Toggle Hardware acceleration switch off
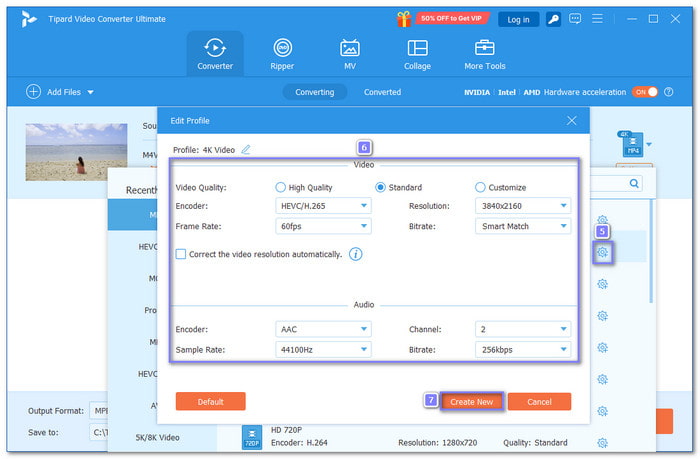The image size is (700, 459). [x=645, y=92]
